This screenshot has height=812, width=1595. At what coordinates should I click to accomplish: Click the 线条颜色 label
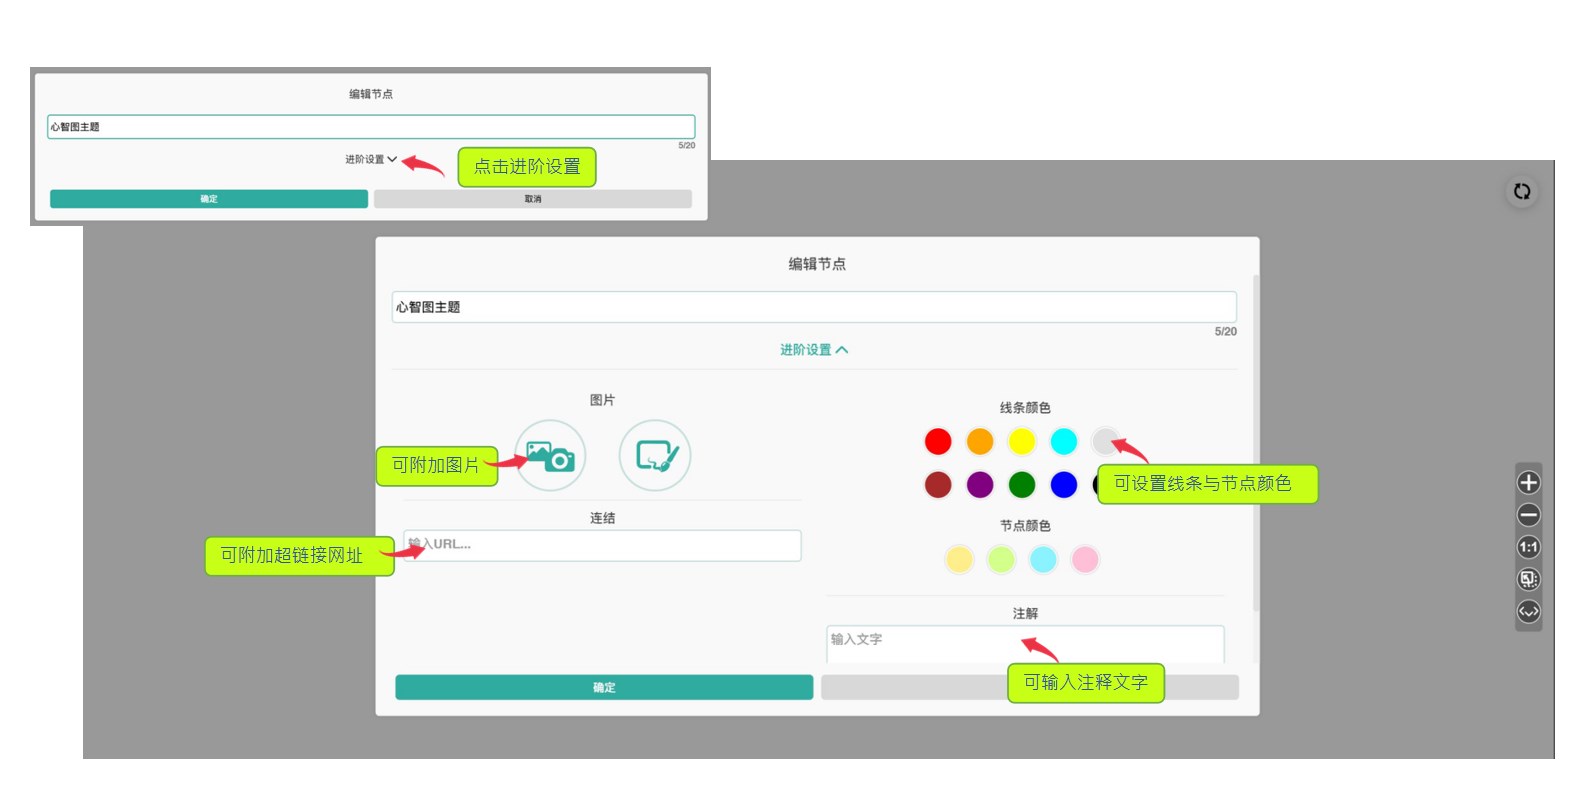pos(1025,408)
